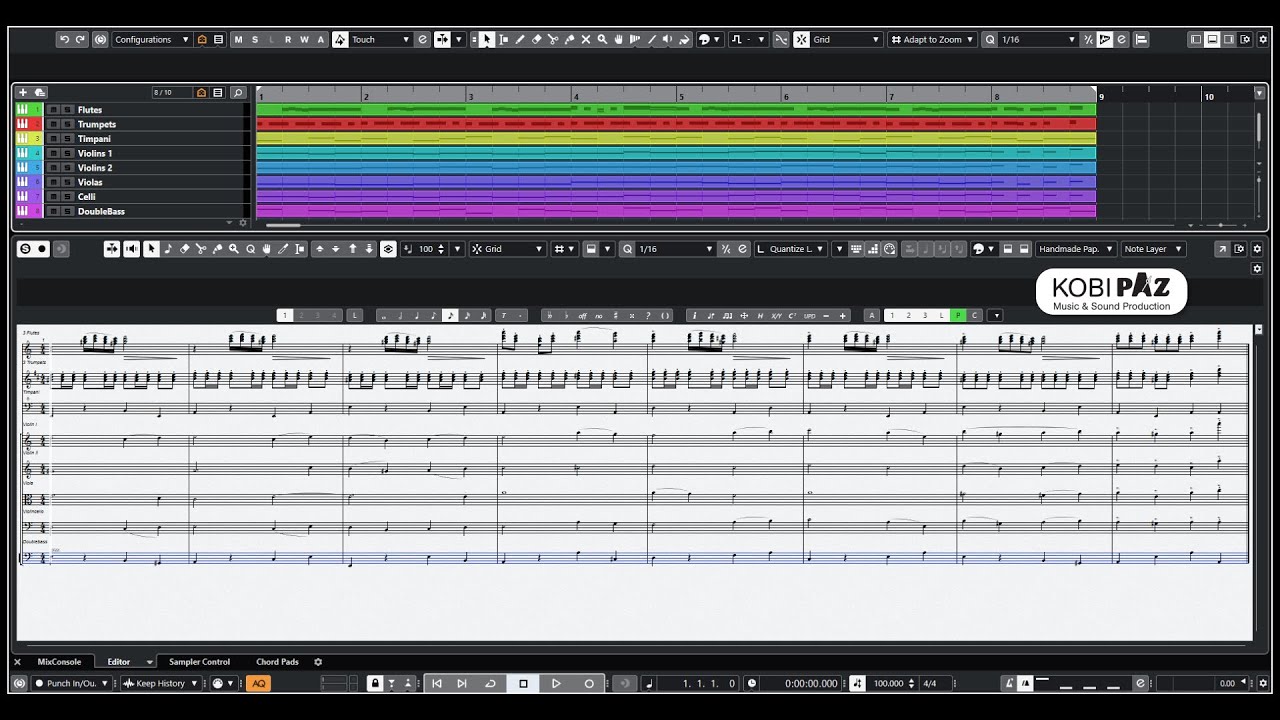Viewport: 1280px width, 720px height.
Task: Click the Go to Right Locator button
Action: click(461, 683)
